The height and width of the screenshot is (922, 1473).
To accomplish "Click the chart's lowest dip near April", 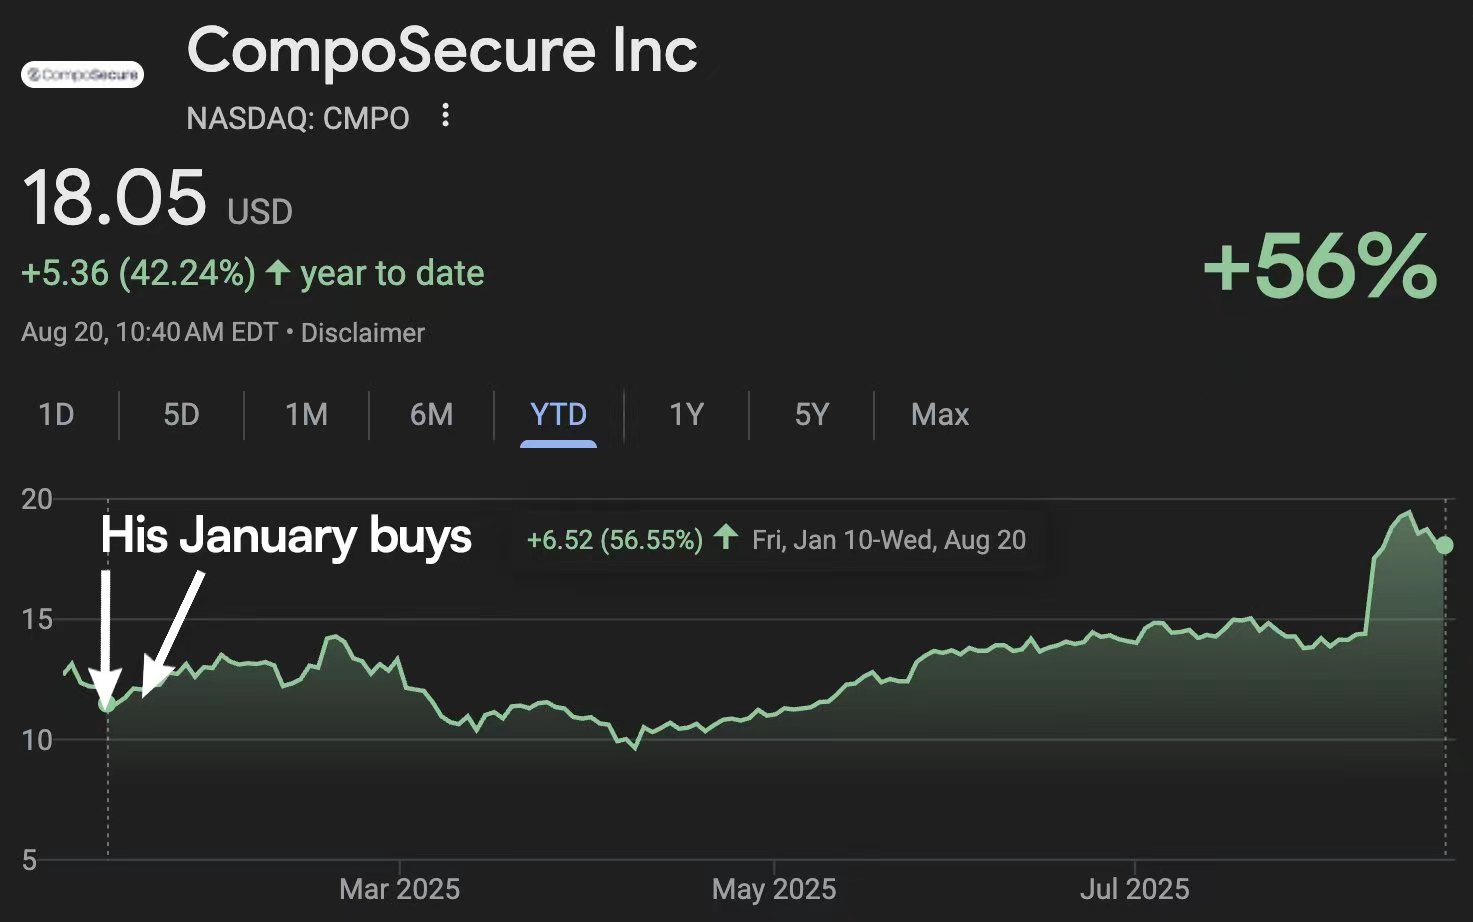I will 634,747.
